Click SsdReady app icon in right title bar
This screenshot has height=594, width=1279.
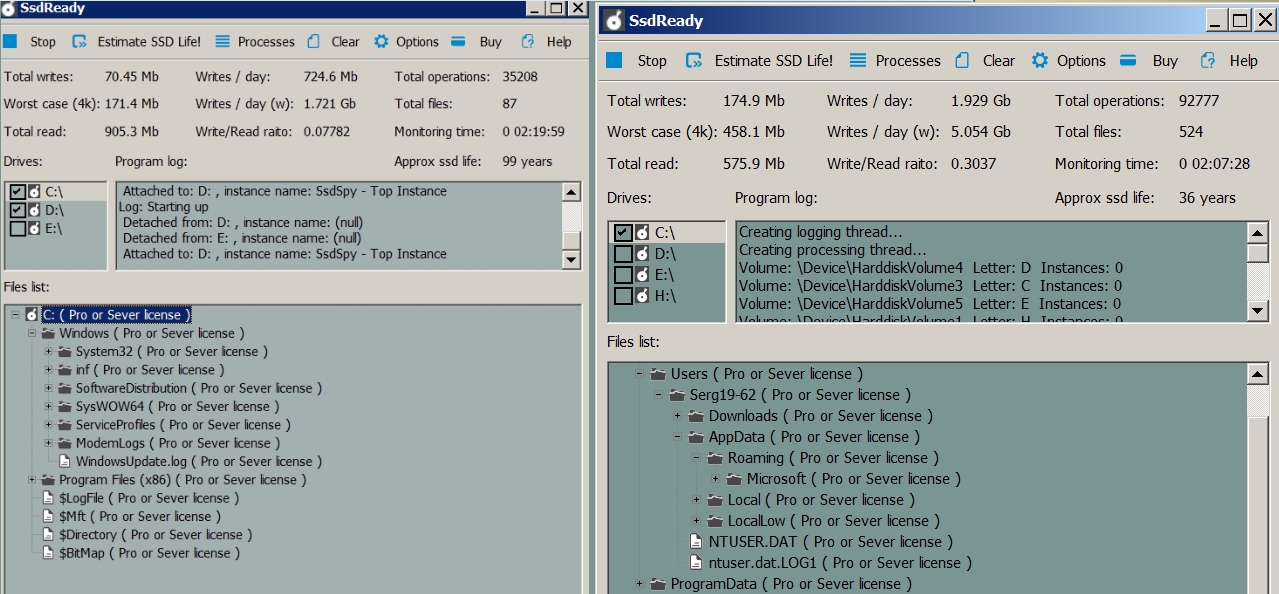tap(613, 21)
